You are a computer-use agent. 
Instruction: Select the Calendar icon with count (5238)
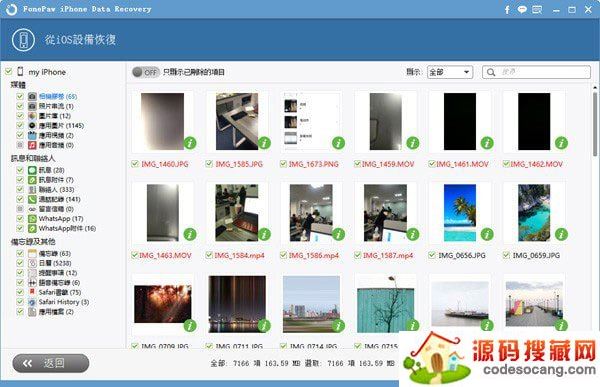point(33,263)
